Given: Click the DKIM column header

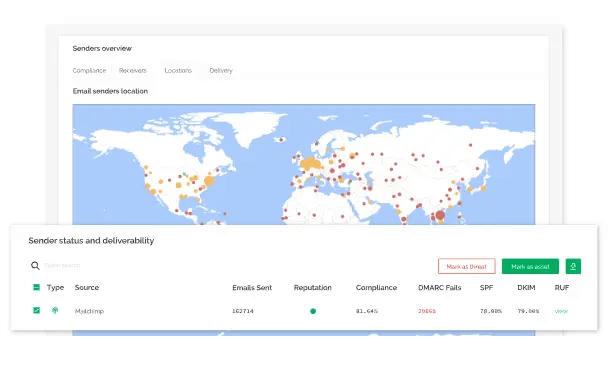Looking at the screenshot, I should [x=526, y=288].
